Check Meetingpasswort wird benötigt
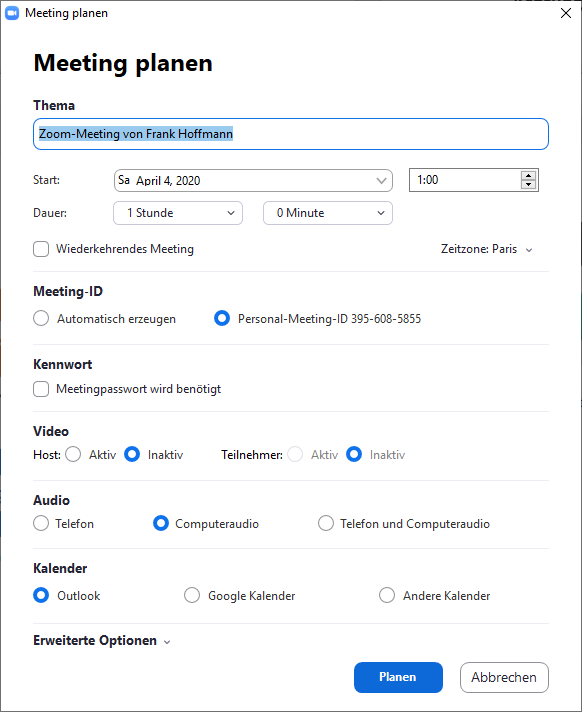Screen dimensions: 582x712 (41, 389)
